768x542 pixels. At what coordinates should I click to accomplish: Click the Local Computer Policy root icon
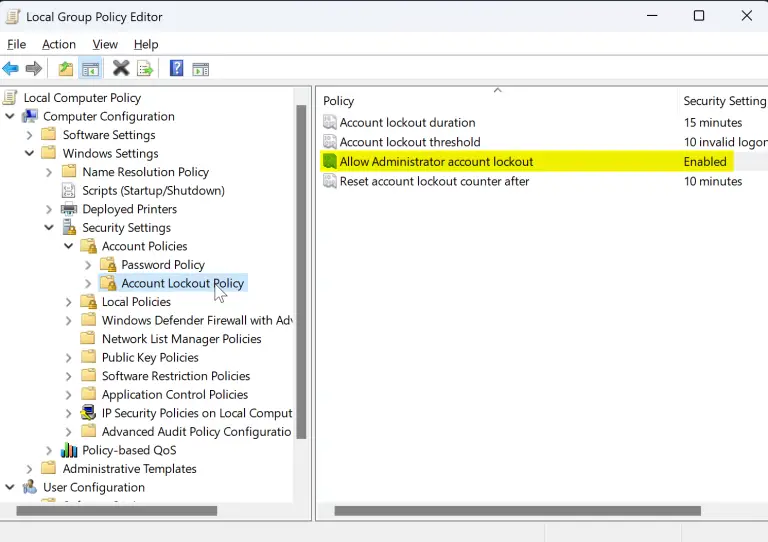pyautogui.click(x=10, y=97)
